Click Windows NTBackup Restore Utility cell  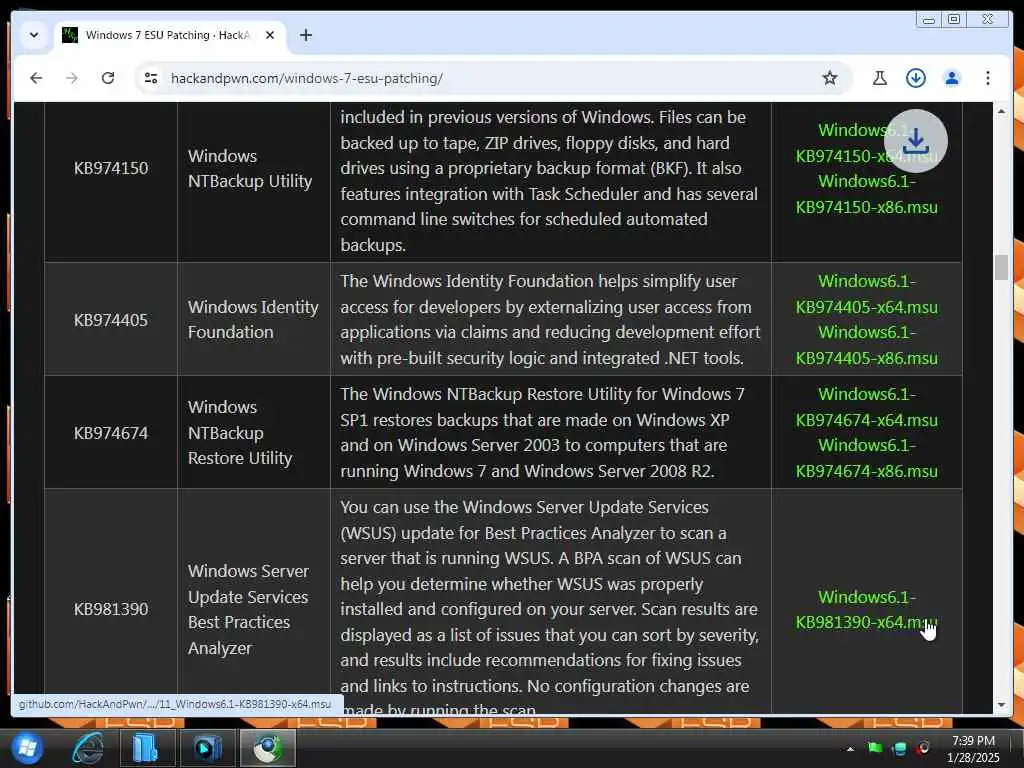tap(253, 432)
